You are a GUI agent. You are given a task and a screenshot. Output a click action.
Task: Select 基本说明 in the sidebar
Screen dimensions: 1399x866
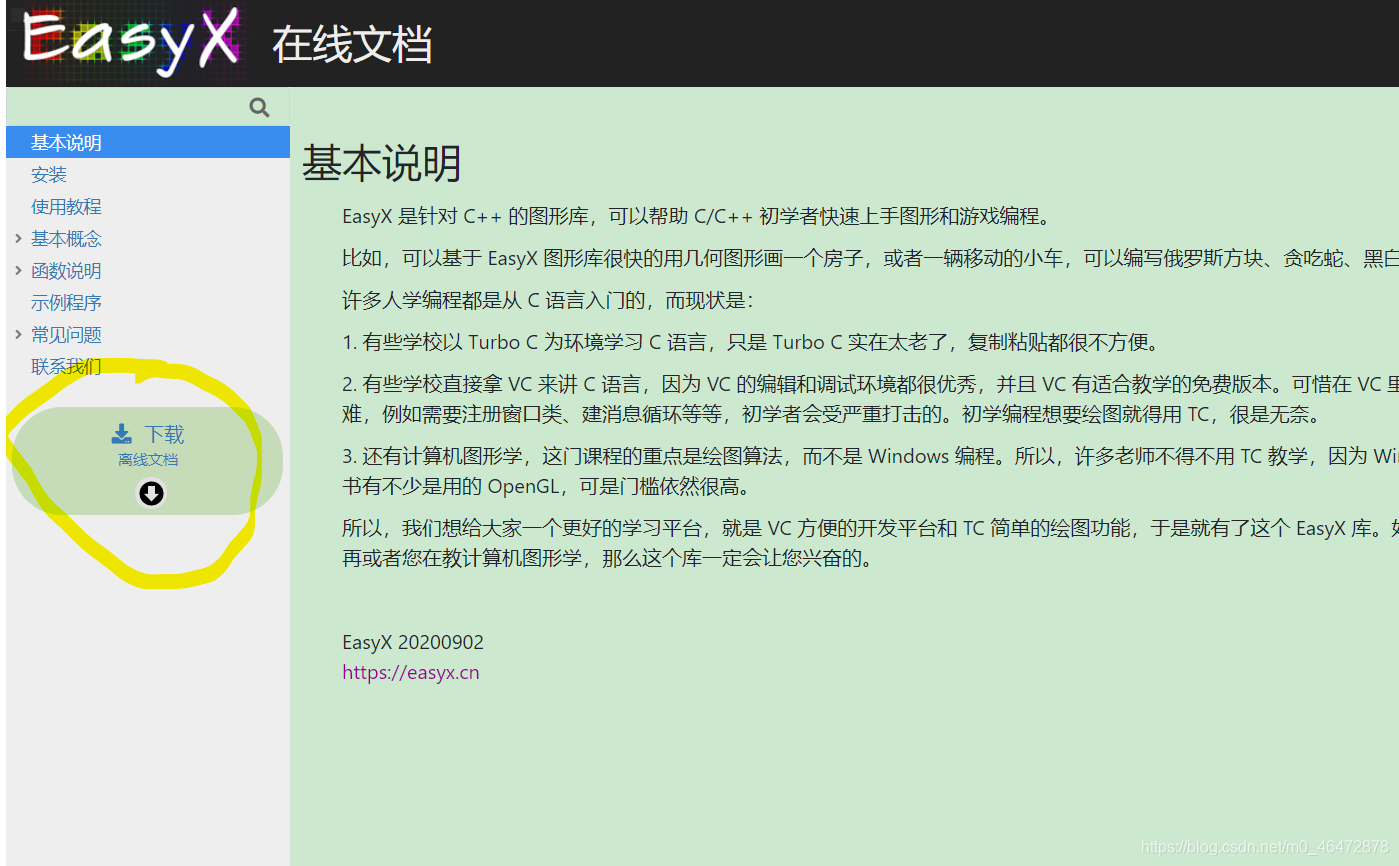(148, 142)
